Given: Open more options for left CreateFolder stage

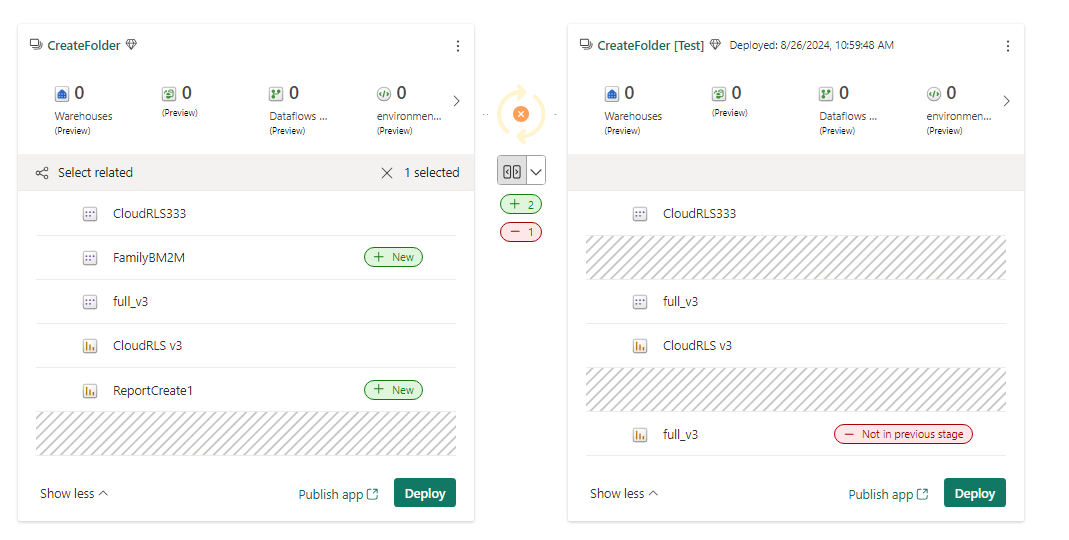Looking at the screenshot, I should pyautogui.click(x=458, y=46).
